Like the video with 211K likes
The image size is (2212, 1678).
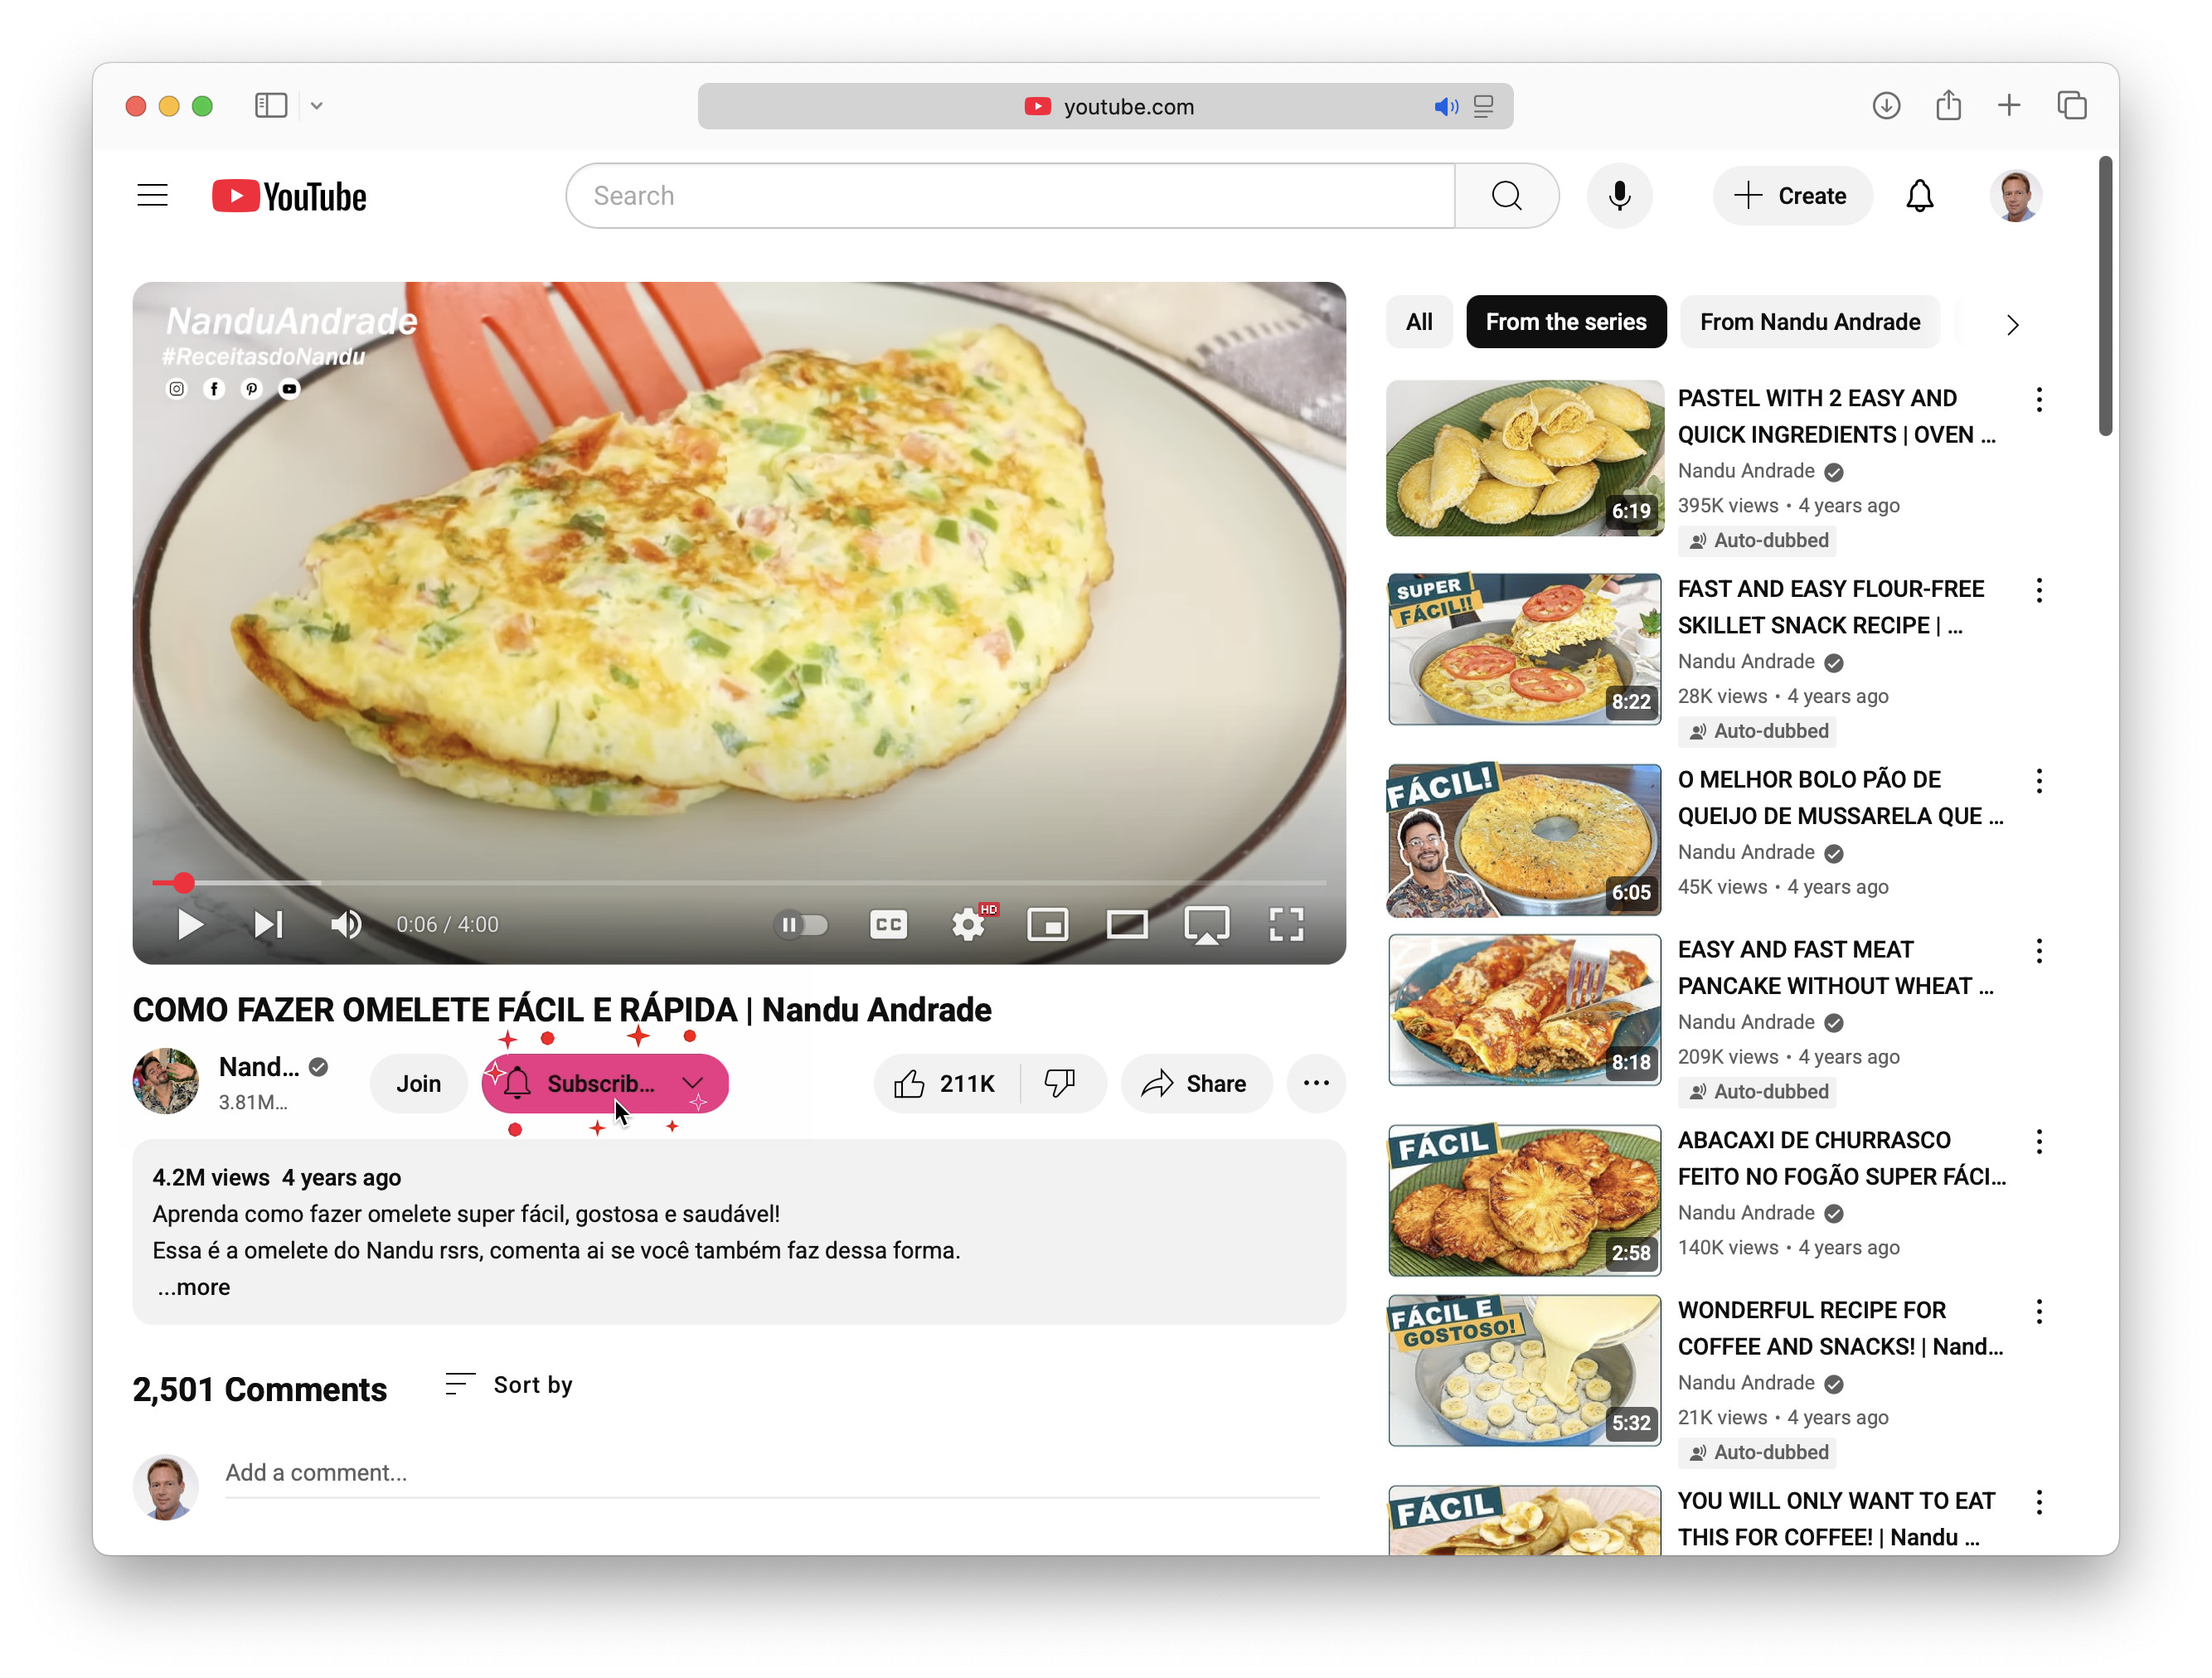(945, 1084)
